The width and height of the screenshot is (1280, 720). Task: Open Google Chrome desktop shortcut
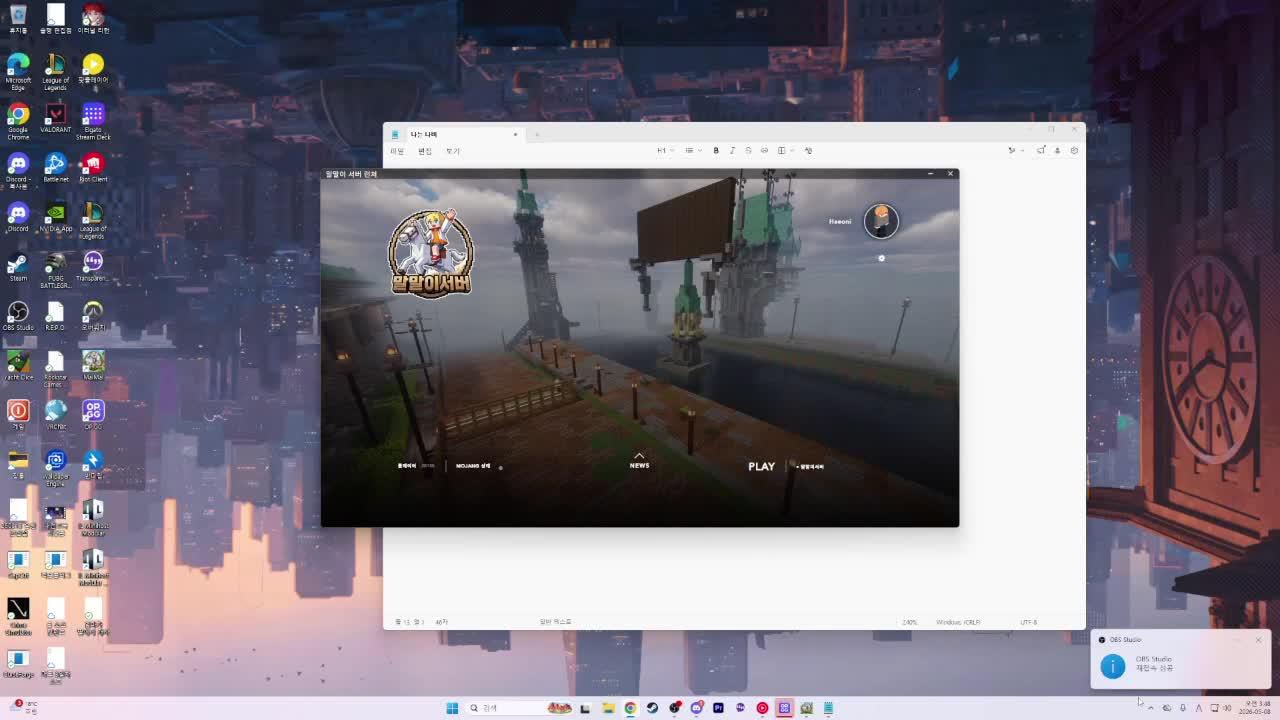click(18, 121)
